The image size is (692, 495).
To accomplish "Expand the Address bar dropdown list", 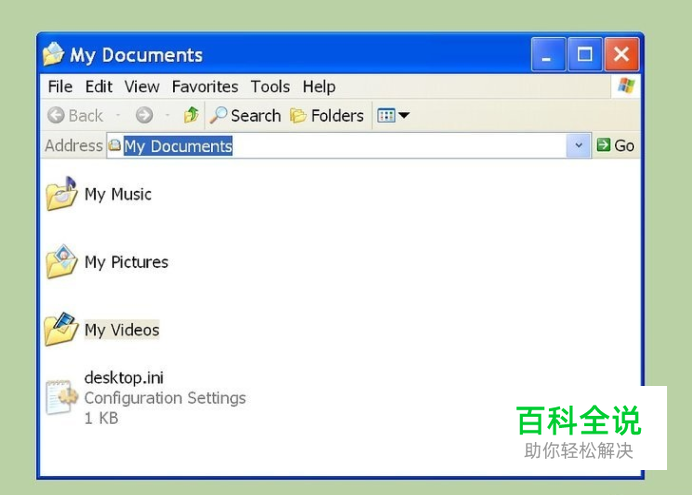I will click(579, 145).
